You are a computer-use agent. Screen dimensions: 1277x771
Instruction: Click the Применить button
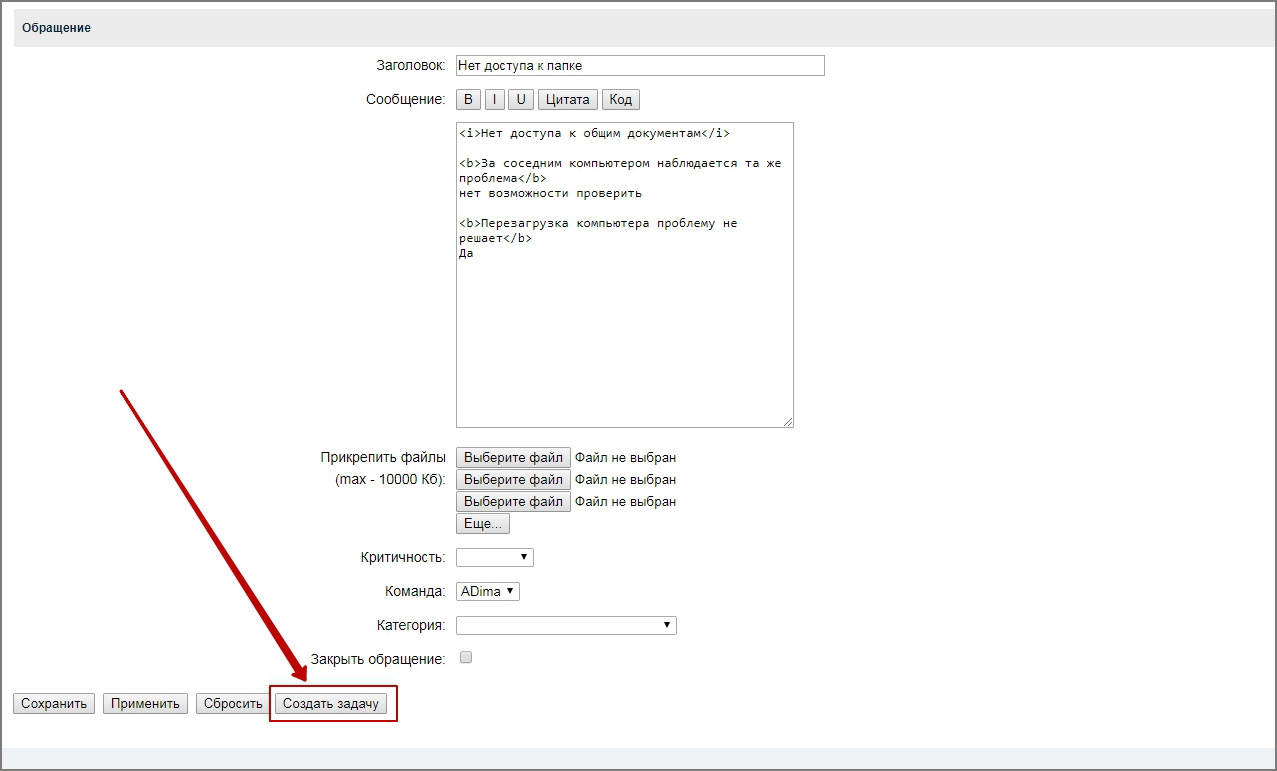pos(145,704)
